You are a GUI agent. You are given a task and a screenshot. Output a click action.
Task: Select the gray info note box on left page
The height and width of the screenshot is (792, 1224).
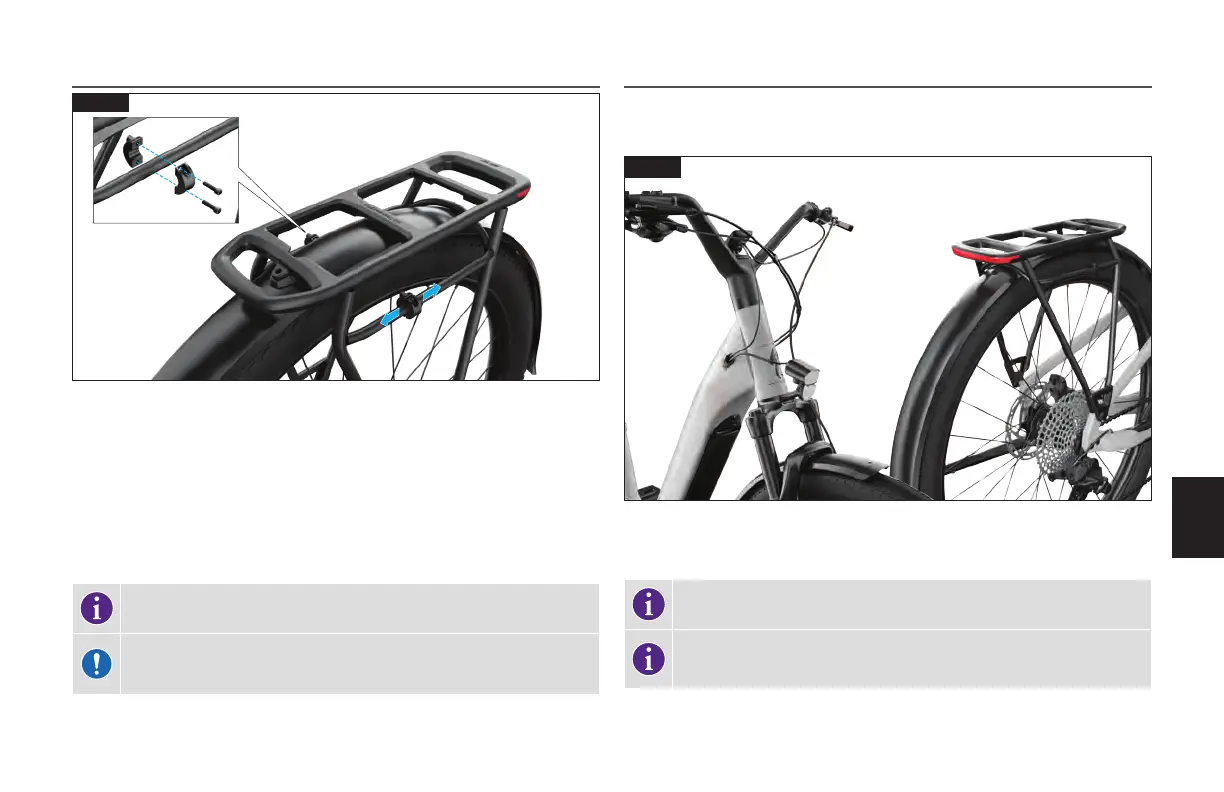[x=336, y=607]
